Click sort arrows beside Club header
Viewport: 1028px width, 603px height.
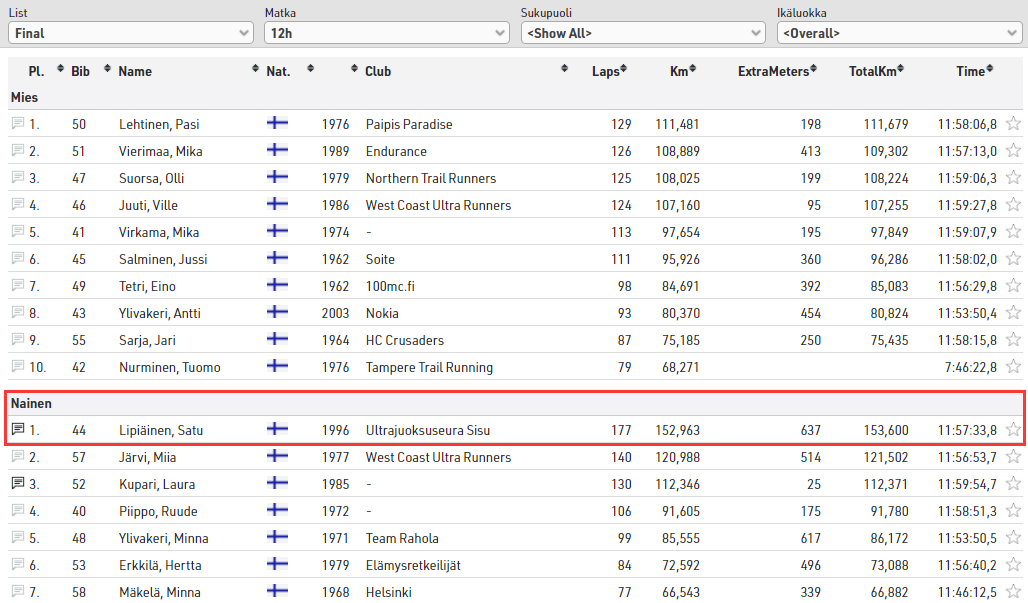coord(565,70)
